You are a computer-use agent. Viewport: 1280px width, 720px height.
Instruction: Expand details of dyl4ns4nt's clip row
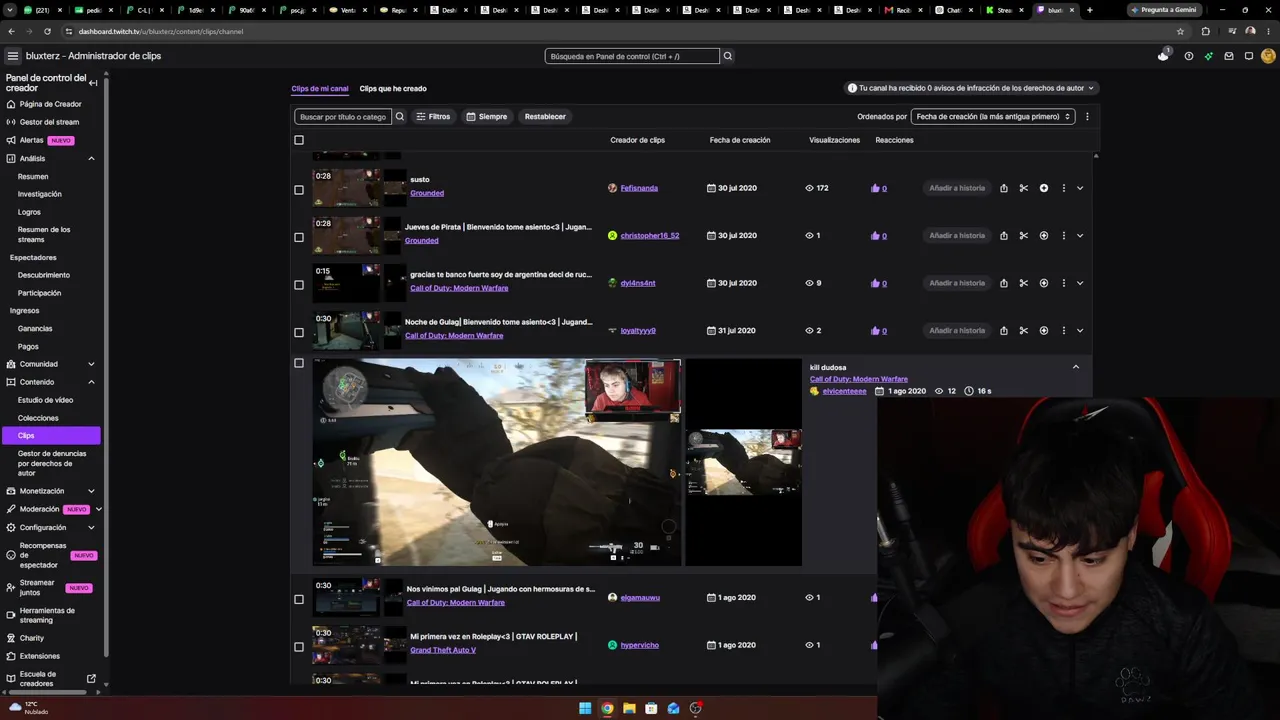coord(1080,283)
